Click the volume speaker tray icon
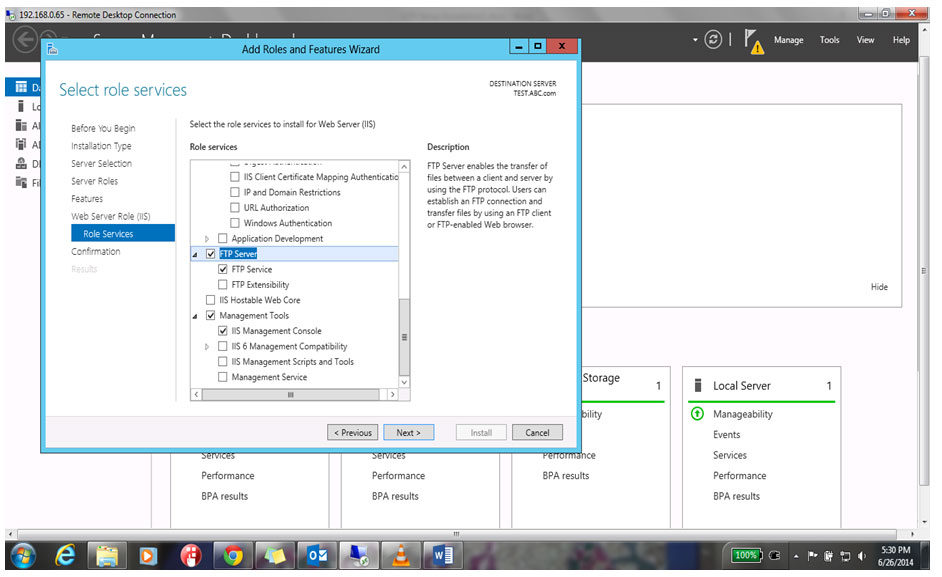The width and height of the screenshot is (942, 577). [862, 556]
